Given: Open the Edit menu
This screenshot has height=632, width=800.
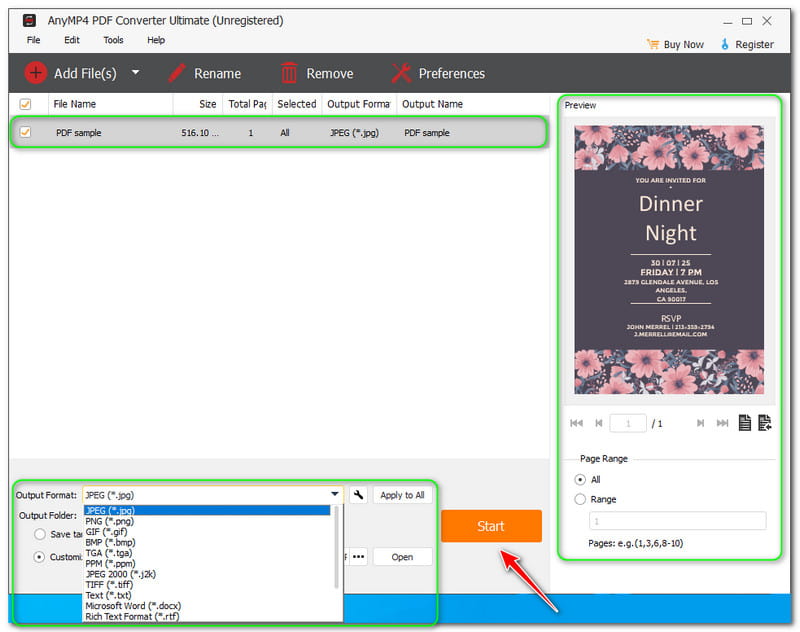Looking at the screenshot, I should (x=72, y=40).
